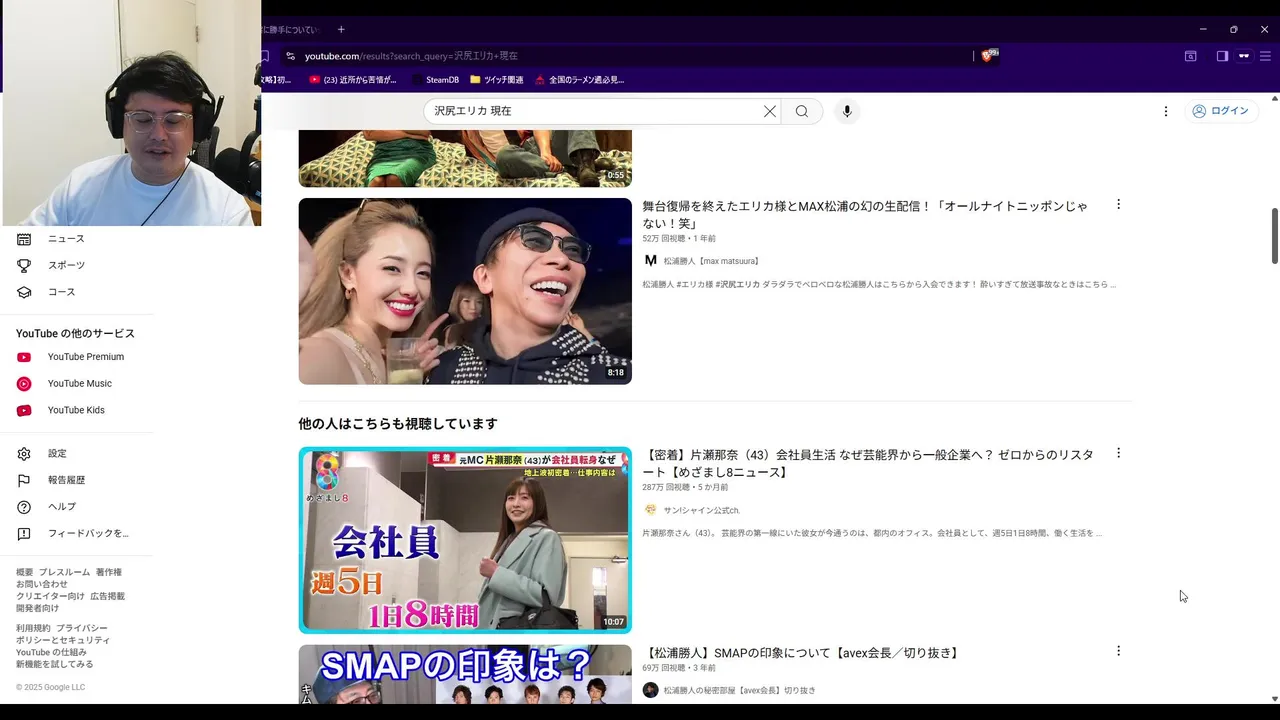The width and height of the screenshot is (1280, 720).
Task: Open サンシャイン公式ch. channel avatar
Action: point(651,510)
